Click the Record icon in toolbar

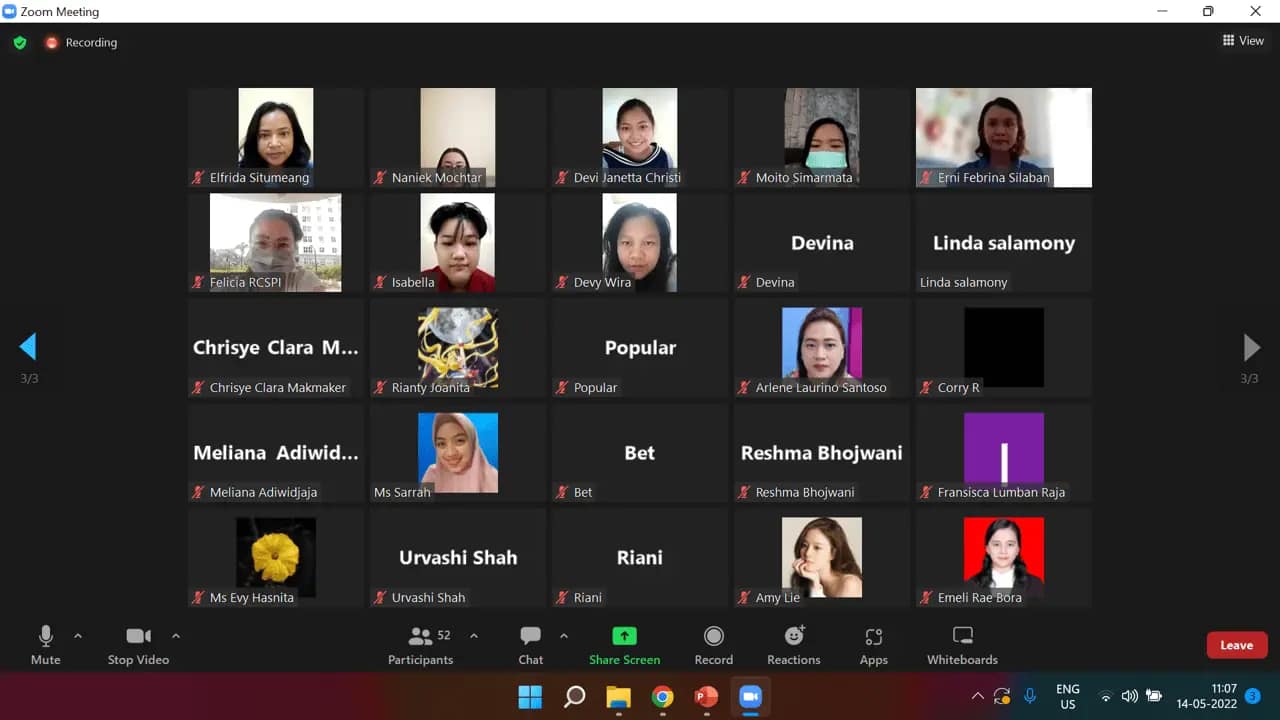[x=713, y=645]
